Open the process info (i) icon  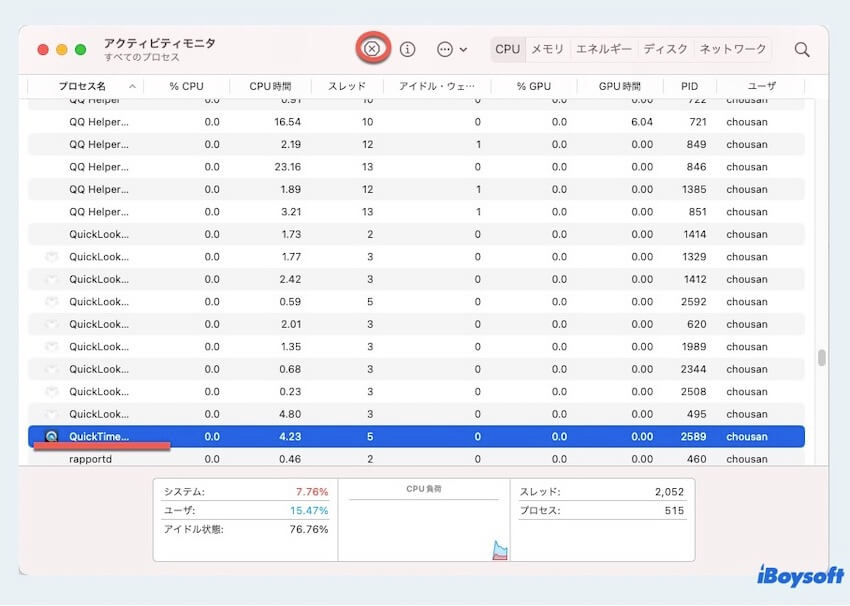(407, 49)
